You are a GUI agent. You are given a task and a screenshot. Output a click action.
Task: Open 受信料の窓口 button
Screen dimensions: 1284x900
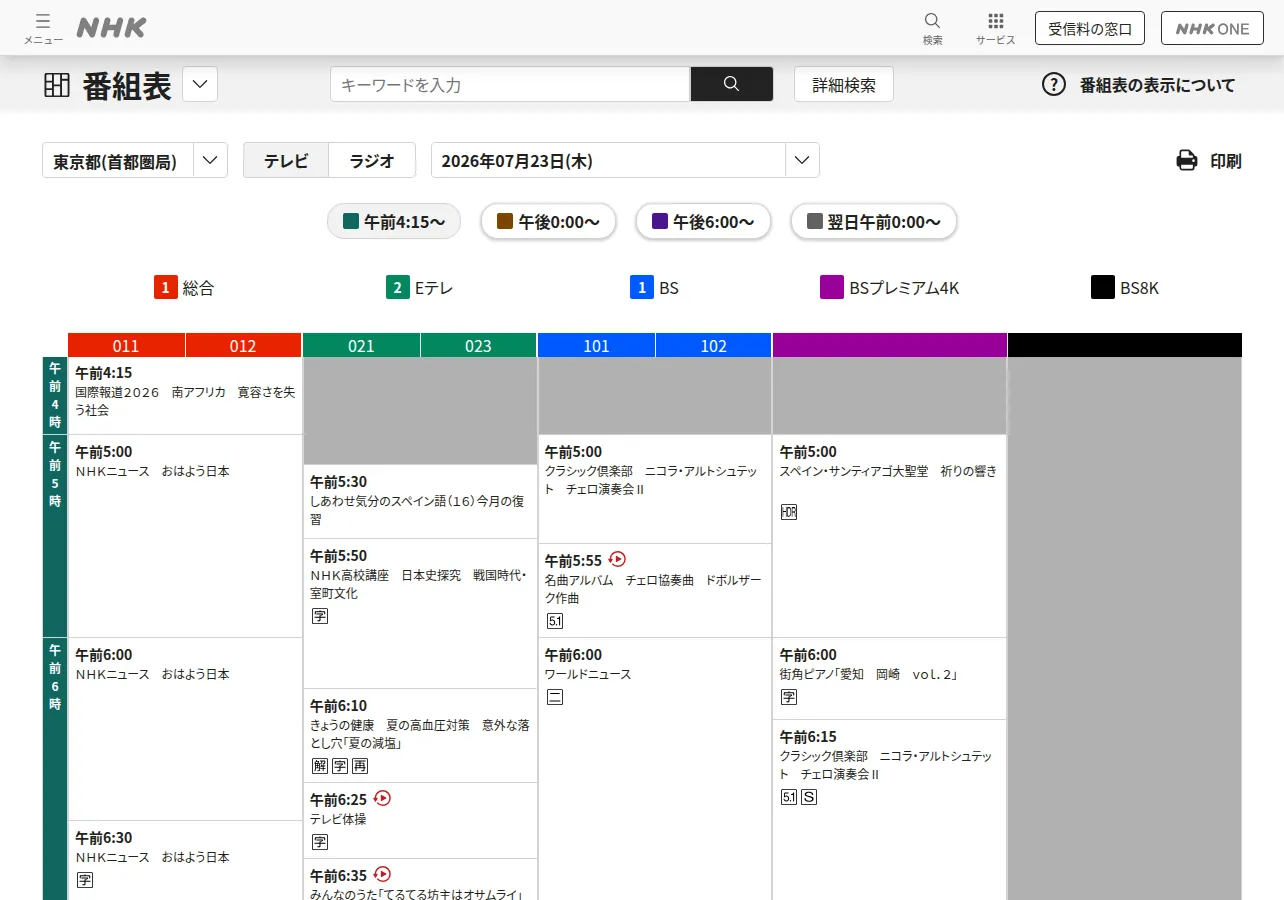coord(1090,28)
